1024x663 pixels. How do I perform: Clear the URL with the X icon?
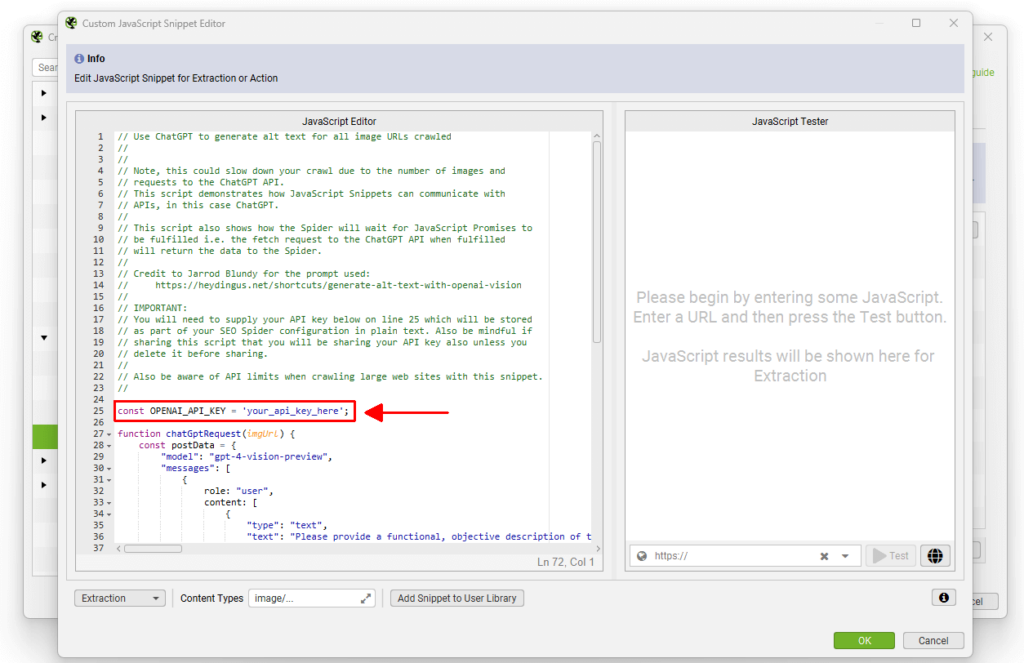[824, 556]
